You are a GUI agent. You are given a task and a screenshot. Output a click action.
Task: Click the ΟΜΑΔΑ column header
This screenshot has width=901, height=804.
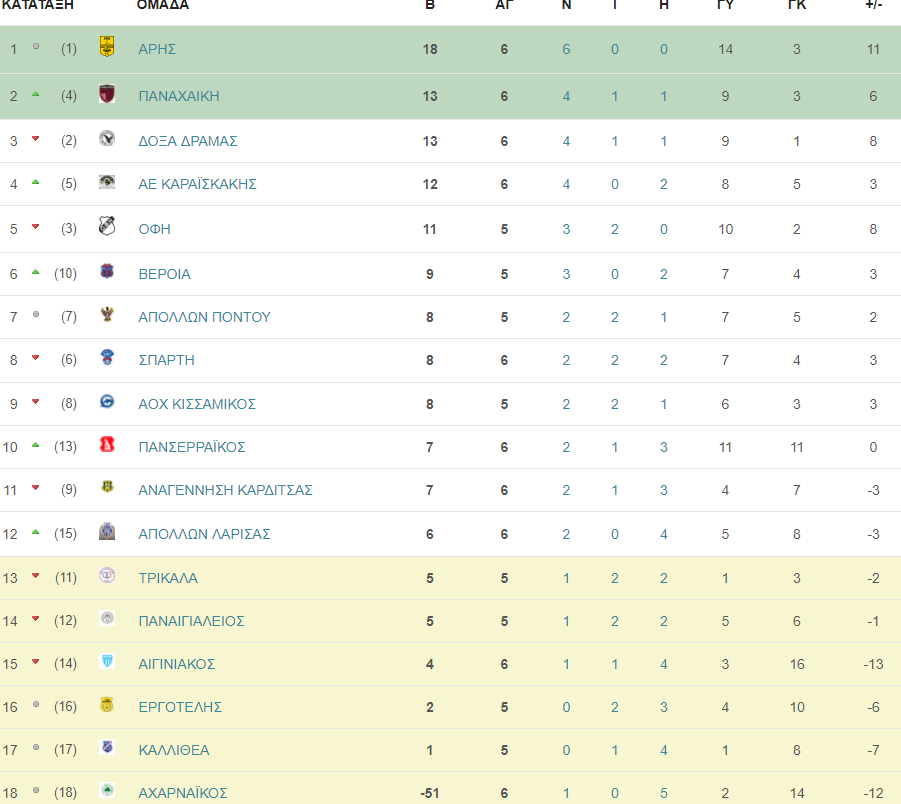pos(163,5)
